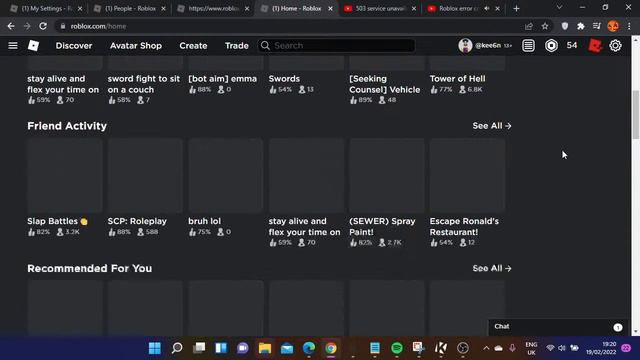Open the media control playlist icon
The height and width of the screenshot is (360, 640).
(x=596, y=26)
